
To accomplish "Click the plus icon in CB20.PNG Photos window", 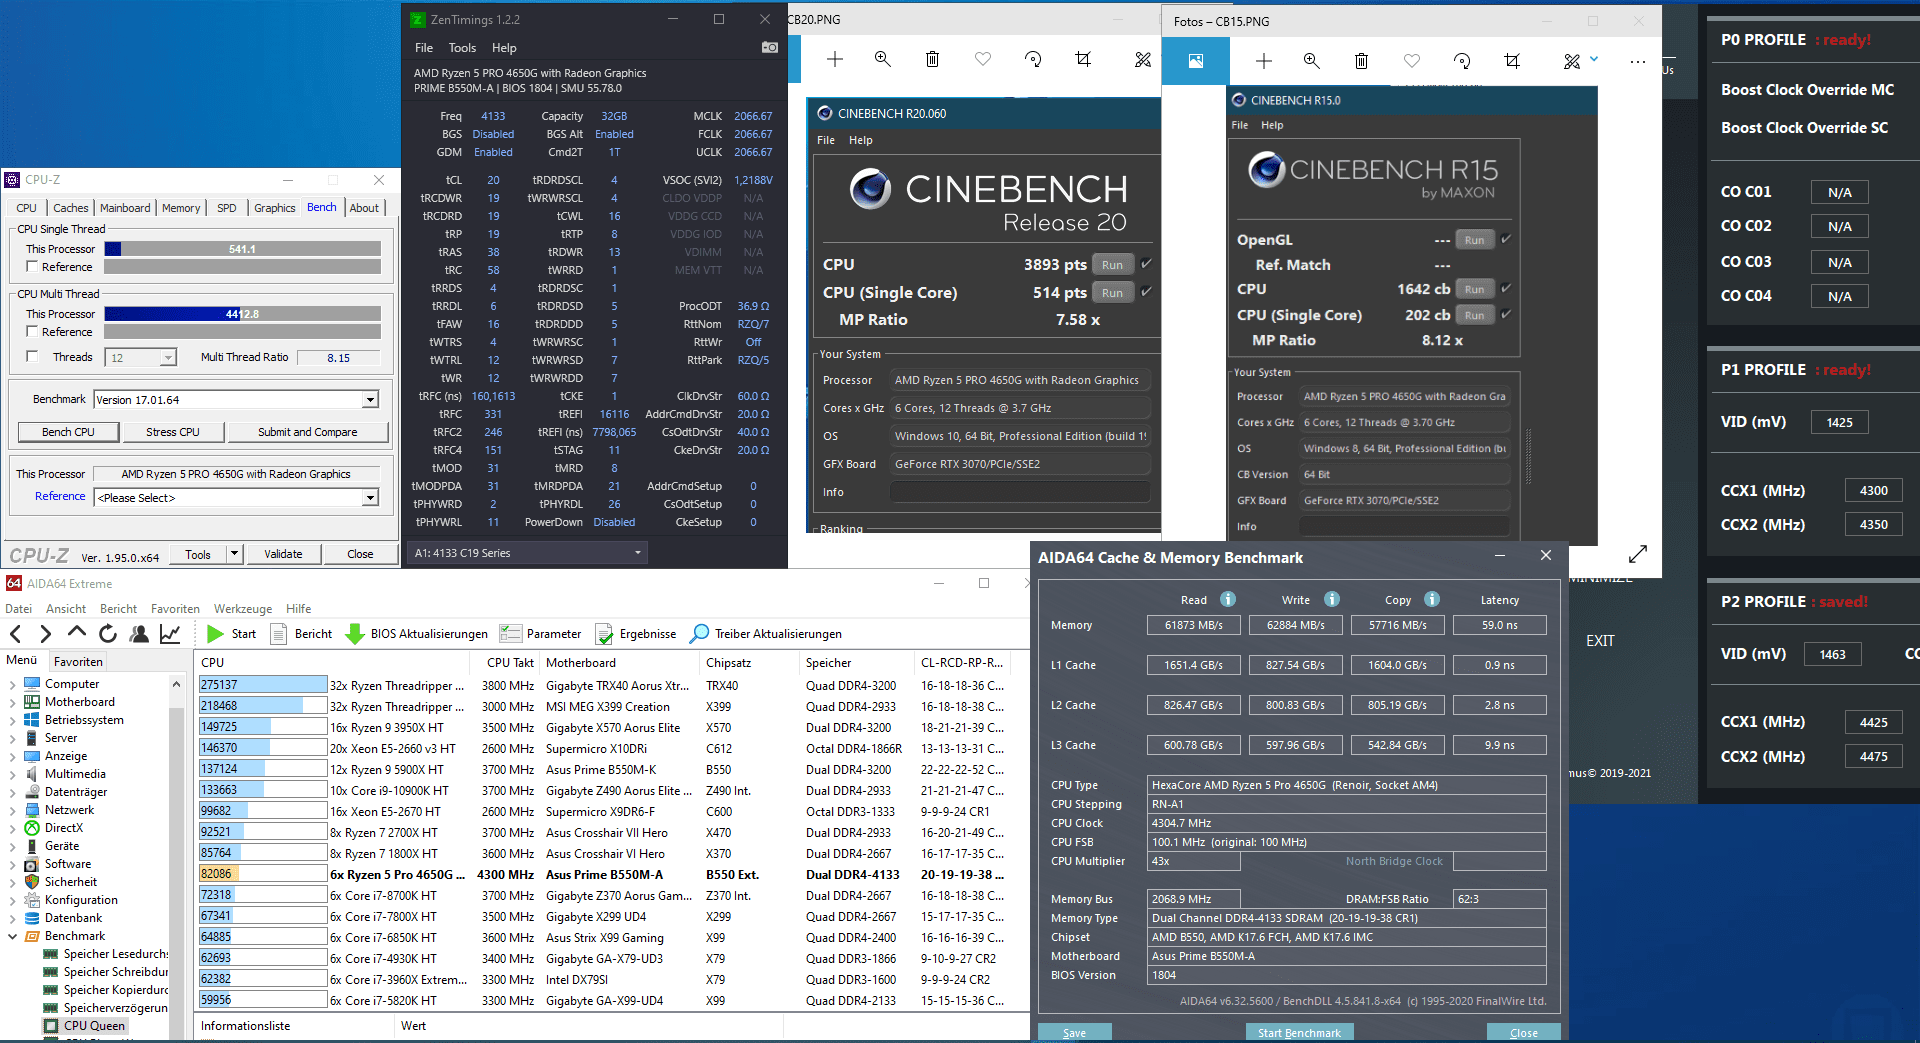I will pos(835,59).
